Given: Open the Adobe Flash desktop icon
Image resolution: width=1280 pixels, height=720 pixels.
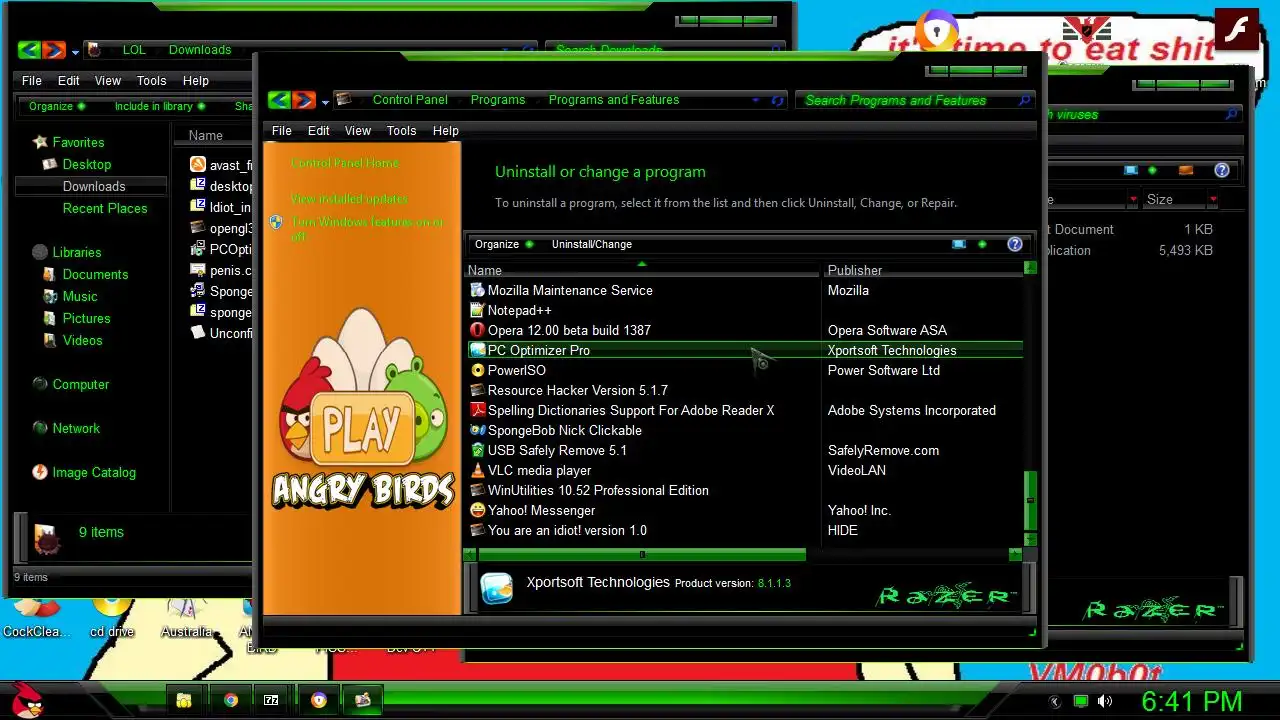Looking at the screenshot, I should (1236, 30).
